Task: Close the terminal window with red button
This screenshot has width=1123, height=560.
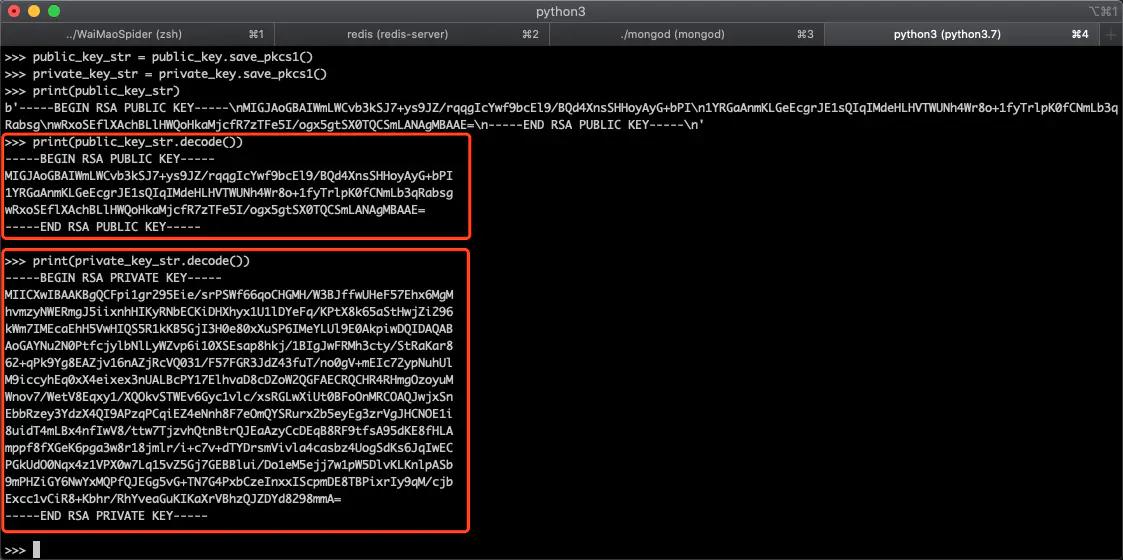Action: [x=14, y=11]
